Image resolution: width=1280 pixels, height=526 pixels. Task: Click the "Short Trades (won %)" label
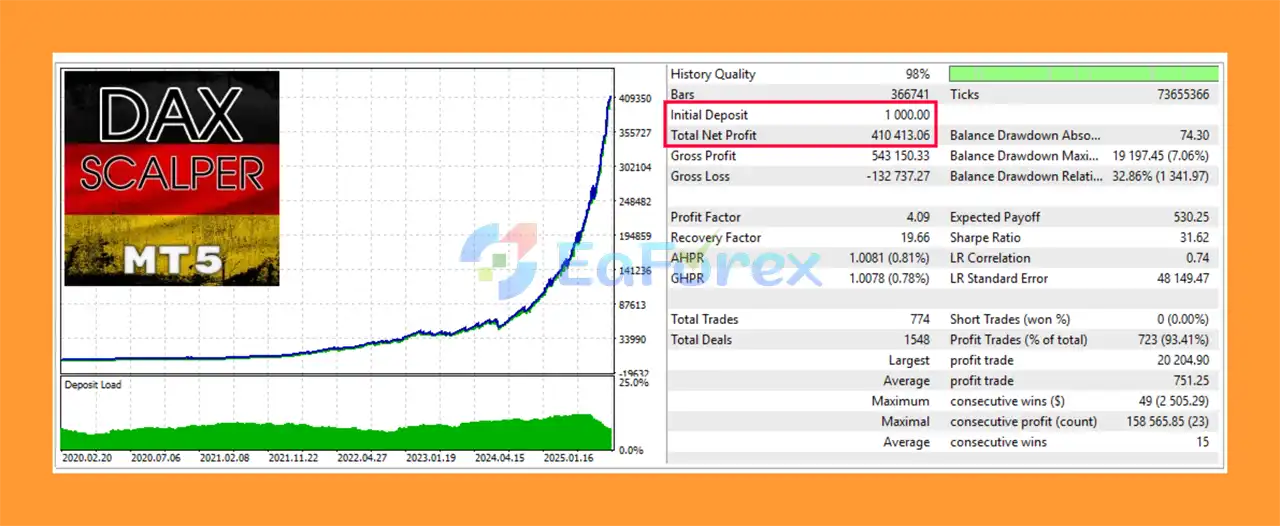[x=1010, y=319]
